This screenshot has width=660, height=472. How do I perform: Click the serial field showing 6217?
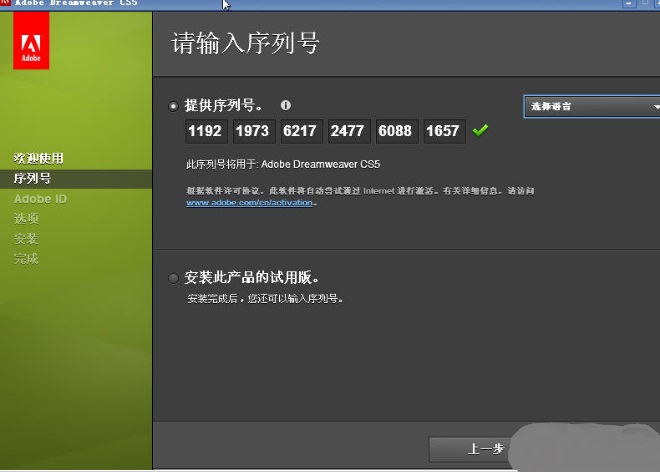[x=302, y=131]
